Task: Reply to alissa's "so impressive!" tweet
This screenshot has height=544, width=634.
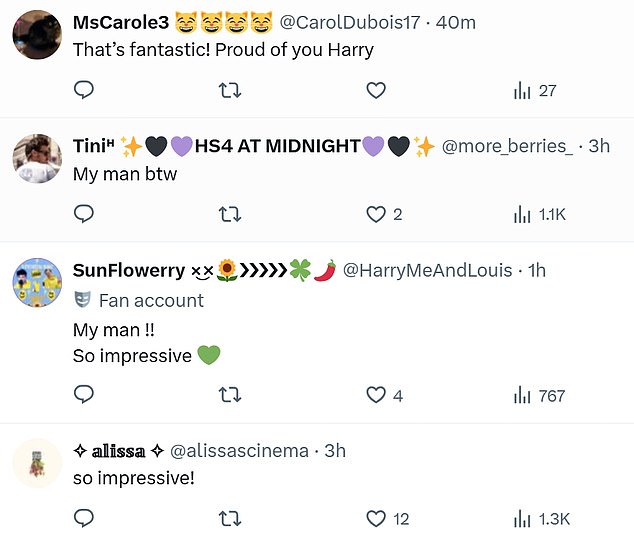Action: 84,518
